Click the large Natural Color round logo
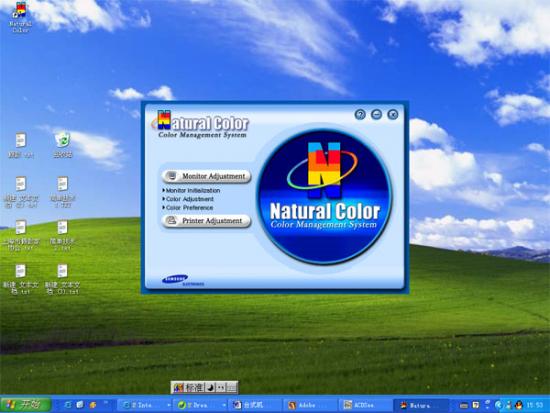550x413 pixels. click(x=324, y=196)
